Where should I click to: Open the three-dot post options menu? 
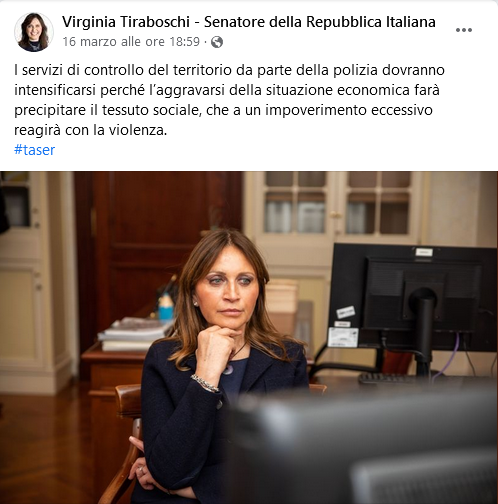(464, 30)
